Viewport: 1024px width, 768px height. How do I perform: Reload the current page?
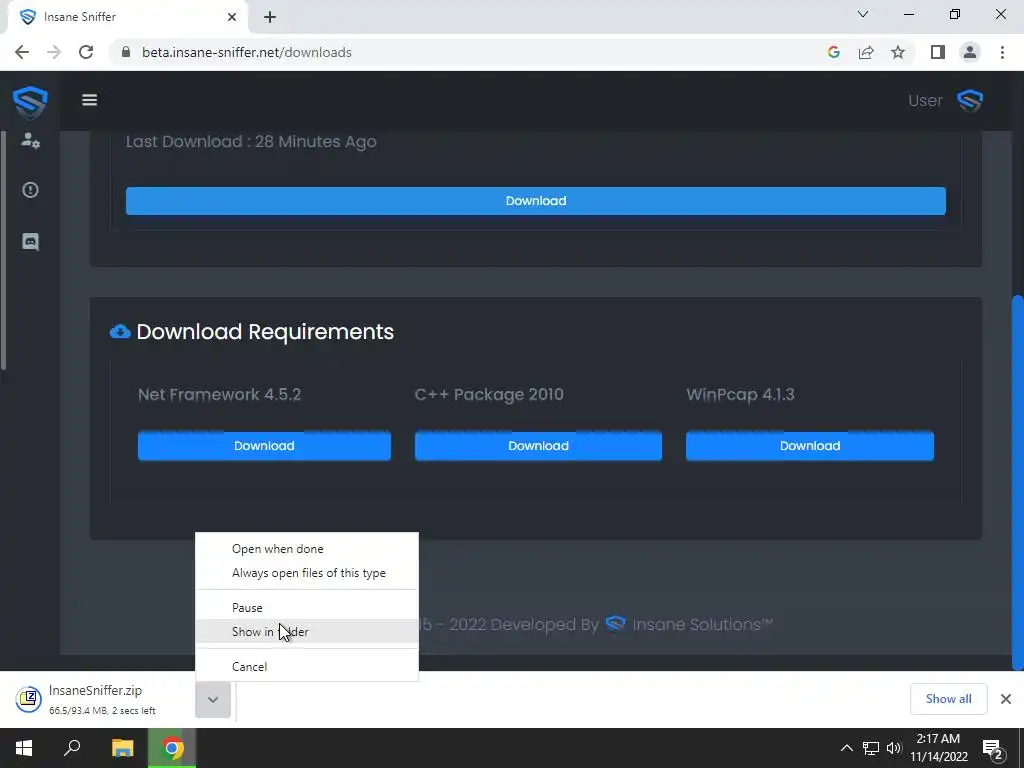point(86,52)
